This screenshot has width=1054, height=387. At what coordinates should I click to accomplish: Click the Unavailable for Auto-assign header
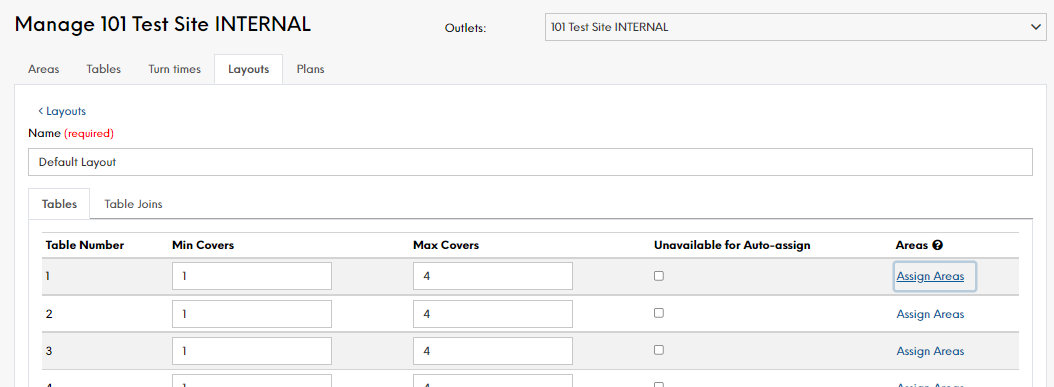732,245
